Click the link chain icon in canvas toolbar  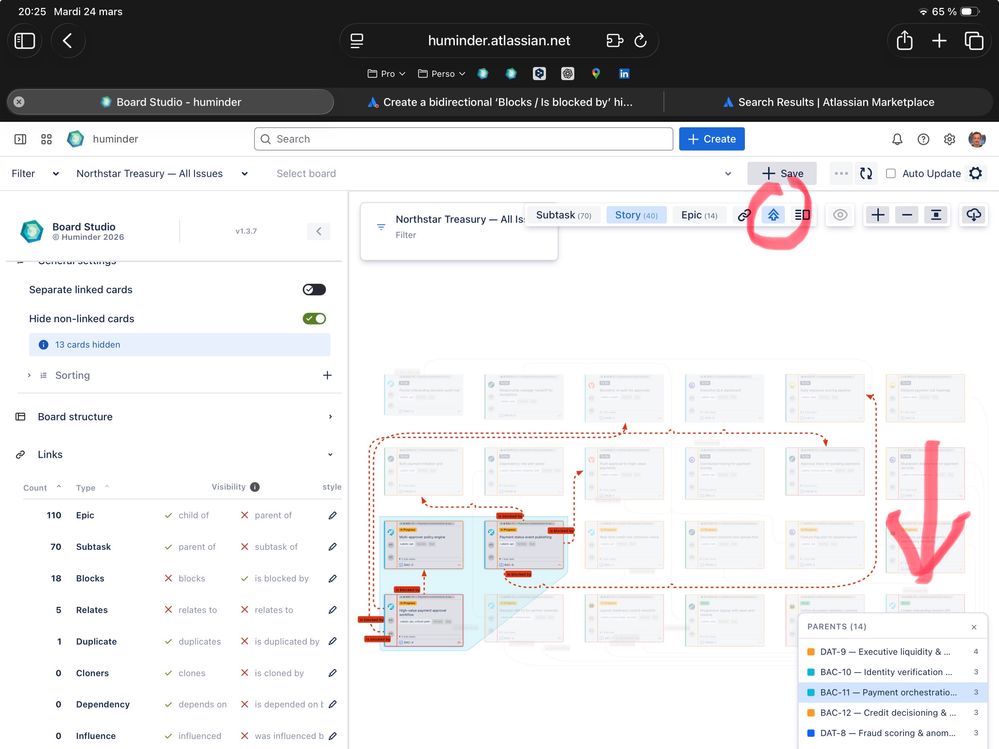coord(744,215)
